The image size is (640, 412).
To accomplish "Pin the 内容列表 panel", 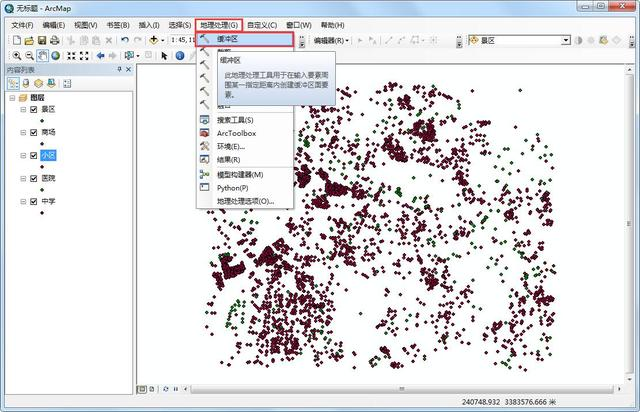I will point(119,69).
